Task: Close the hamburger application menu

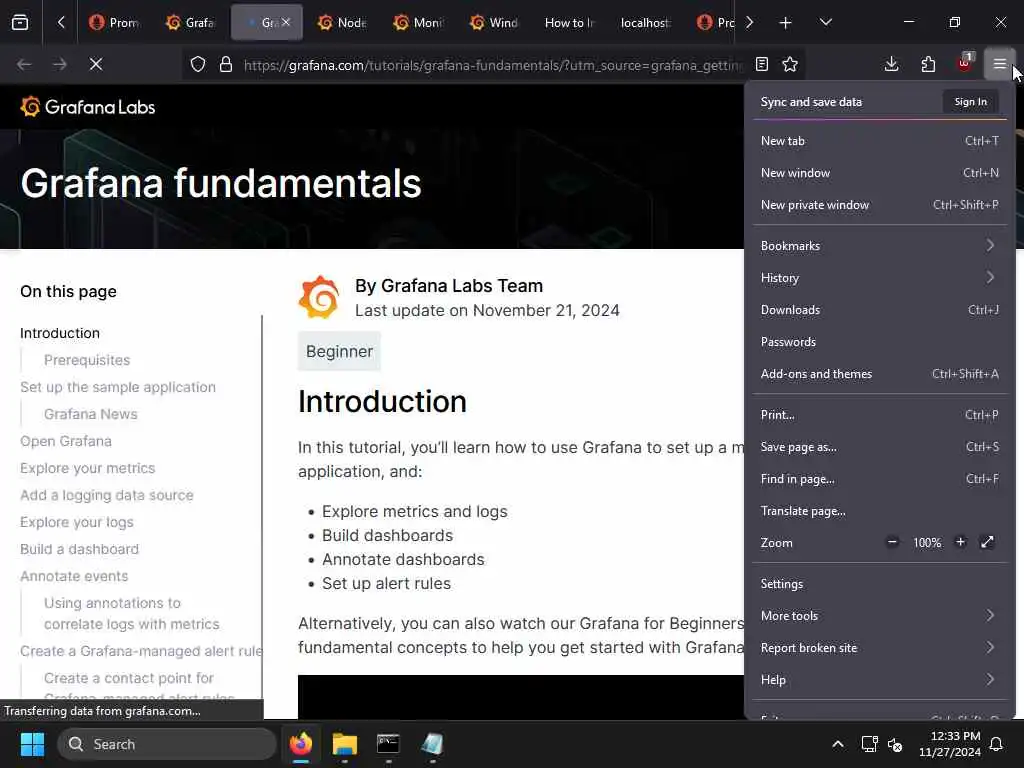Action: pyautogui.click(x=1000, y=64)
